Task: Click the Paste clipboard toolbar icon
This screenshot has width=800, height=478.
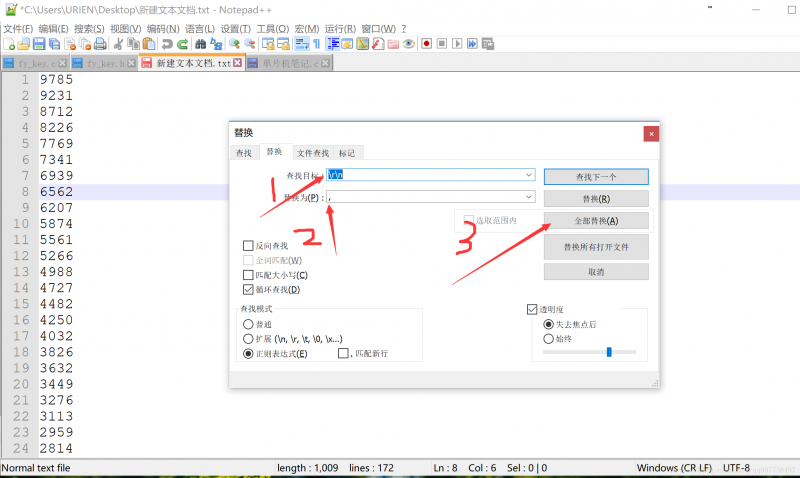Action: (149, 44)
